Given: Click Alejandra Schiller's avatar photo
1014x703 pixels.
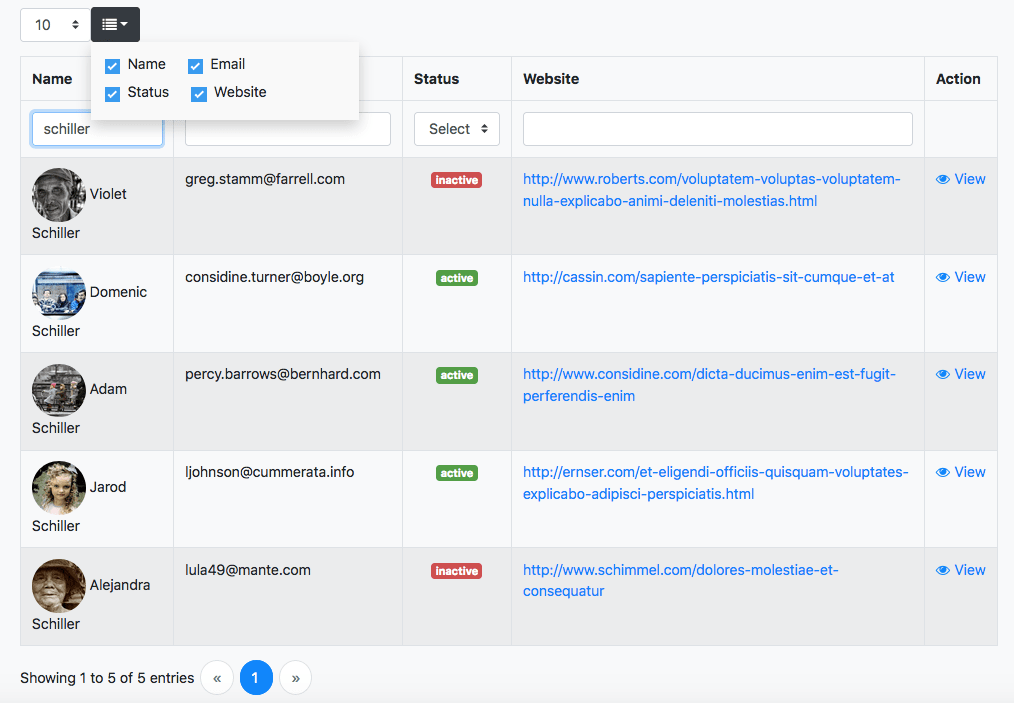Looking at the screenshot, I should coord(59,585).
